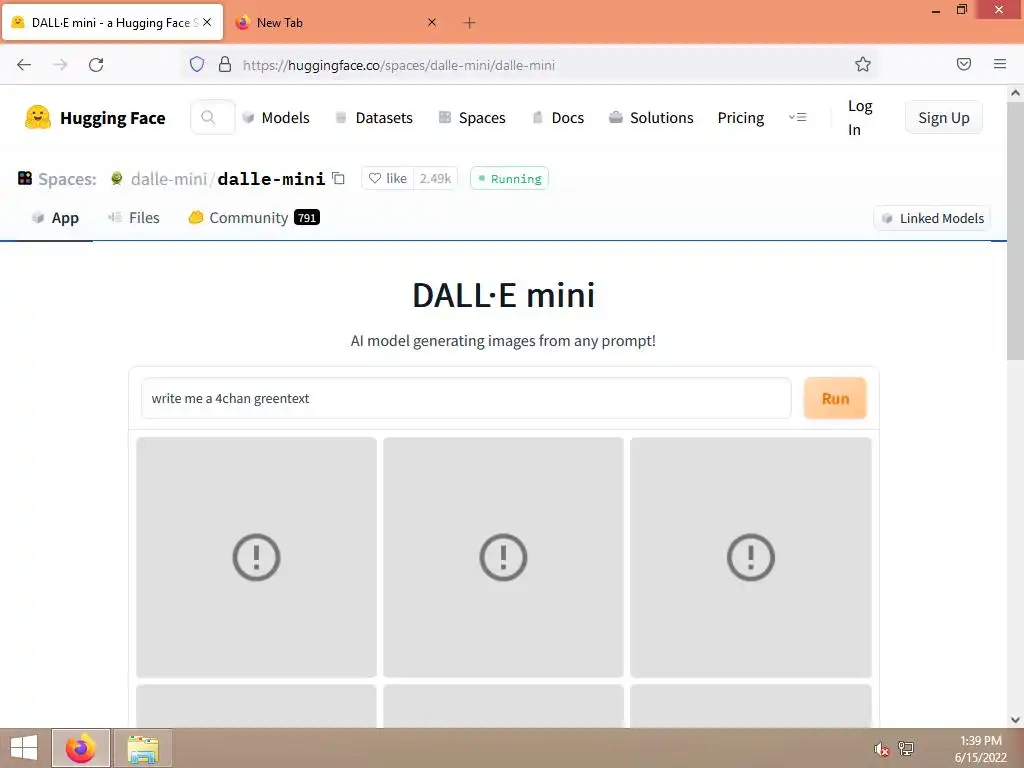Switch to the Files tab

134,218
